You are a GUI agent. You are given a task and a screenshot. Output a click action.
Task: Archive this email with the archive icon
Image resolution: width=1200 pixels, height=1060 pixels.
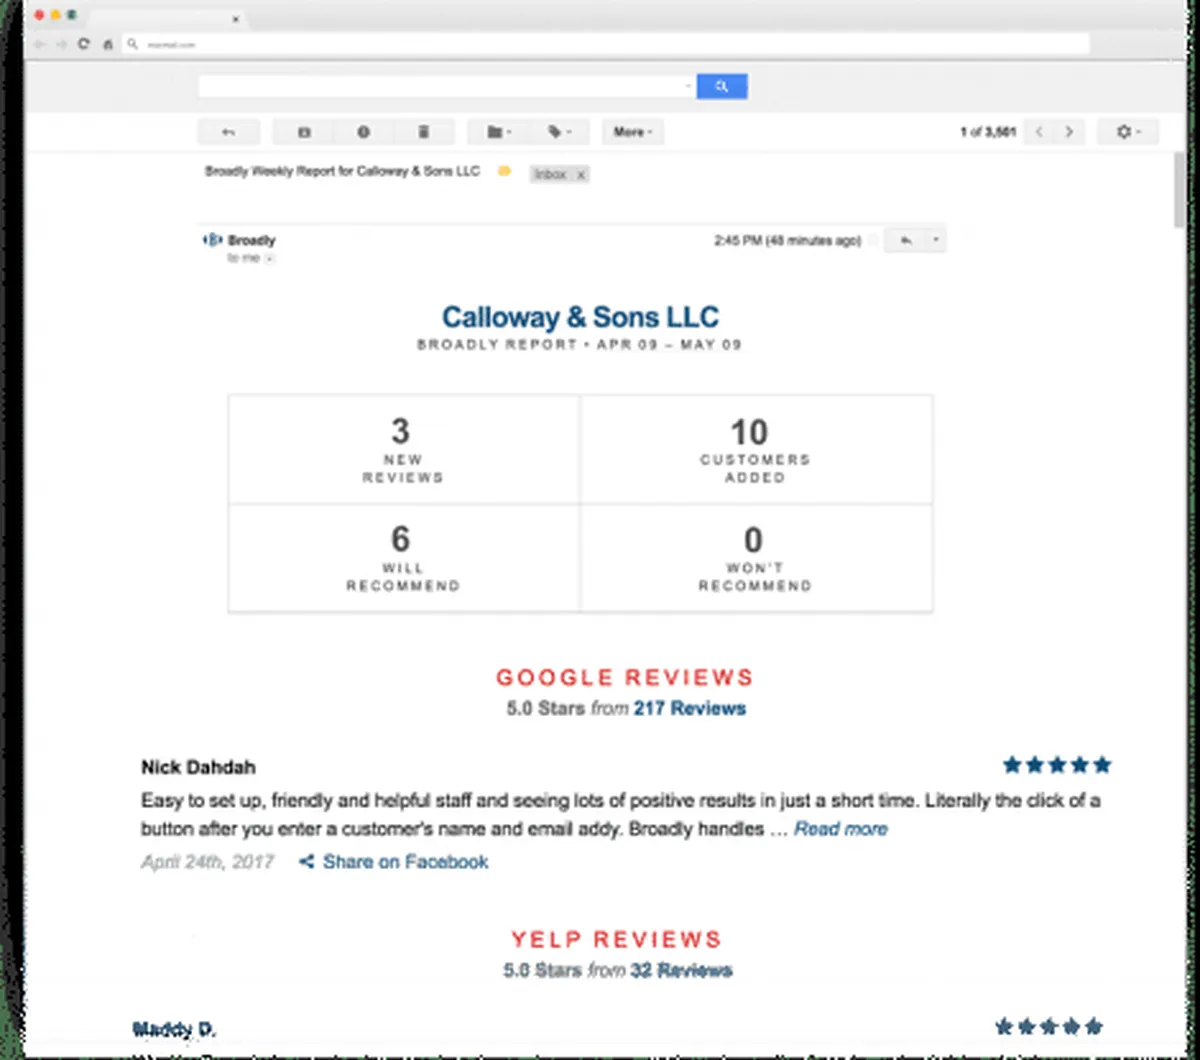pyautogui.click(x=304, y=132)
